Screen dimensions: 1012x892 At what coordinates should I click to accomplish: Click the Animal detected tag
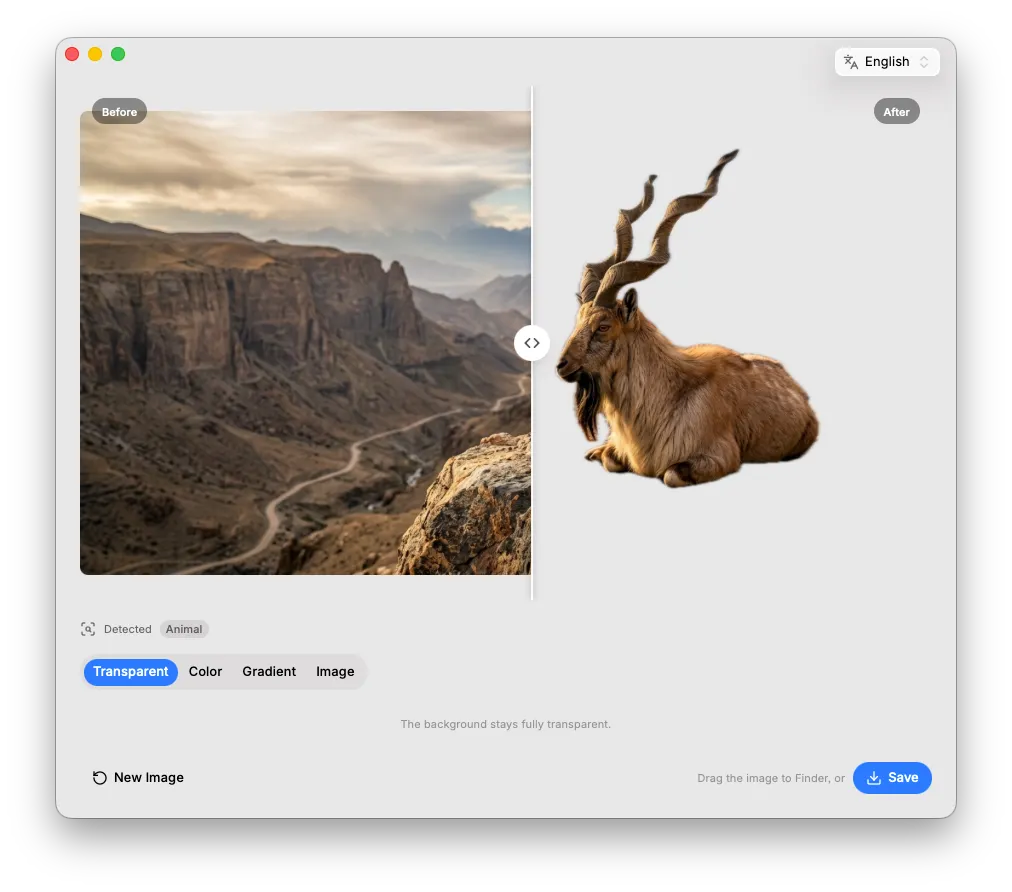click(184, 629)
